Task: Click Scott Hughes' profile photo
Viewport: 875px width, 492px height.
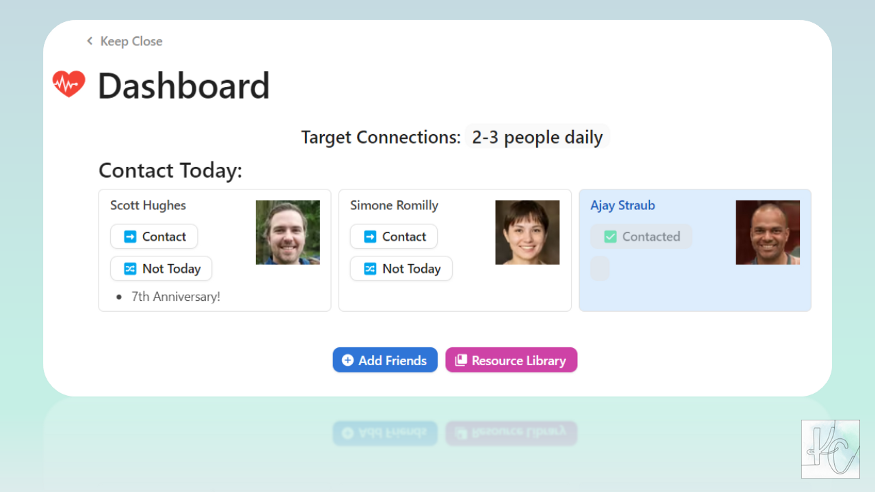Action: point(288,232)
